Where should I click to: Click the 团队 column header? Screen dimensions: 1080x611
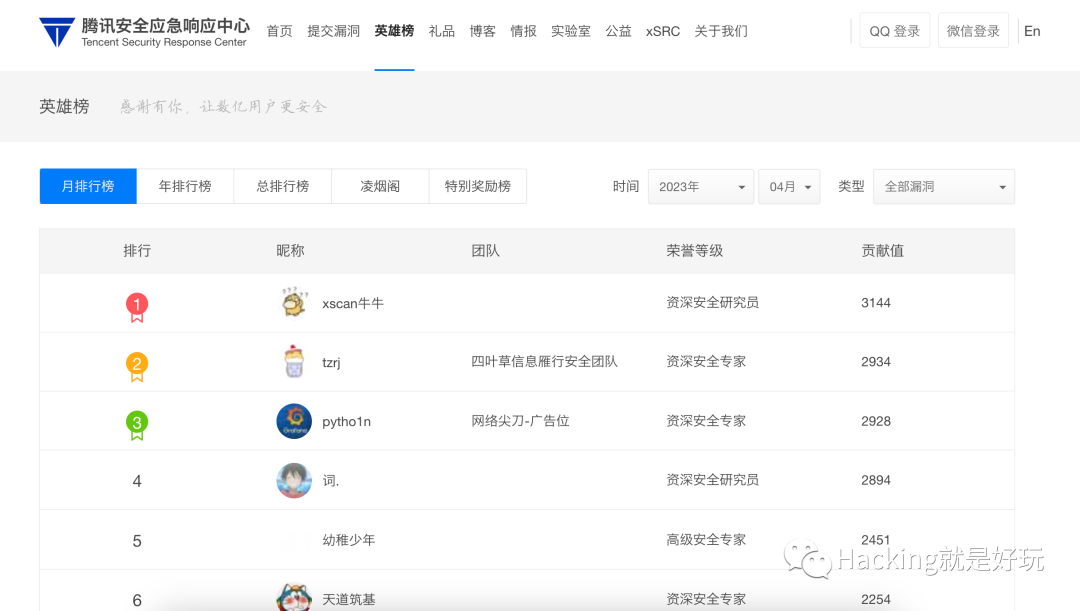pyautogui.click(x=485, y=251)
